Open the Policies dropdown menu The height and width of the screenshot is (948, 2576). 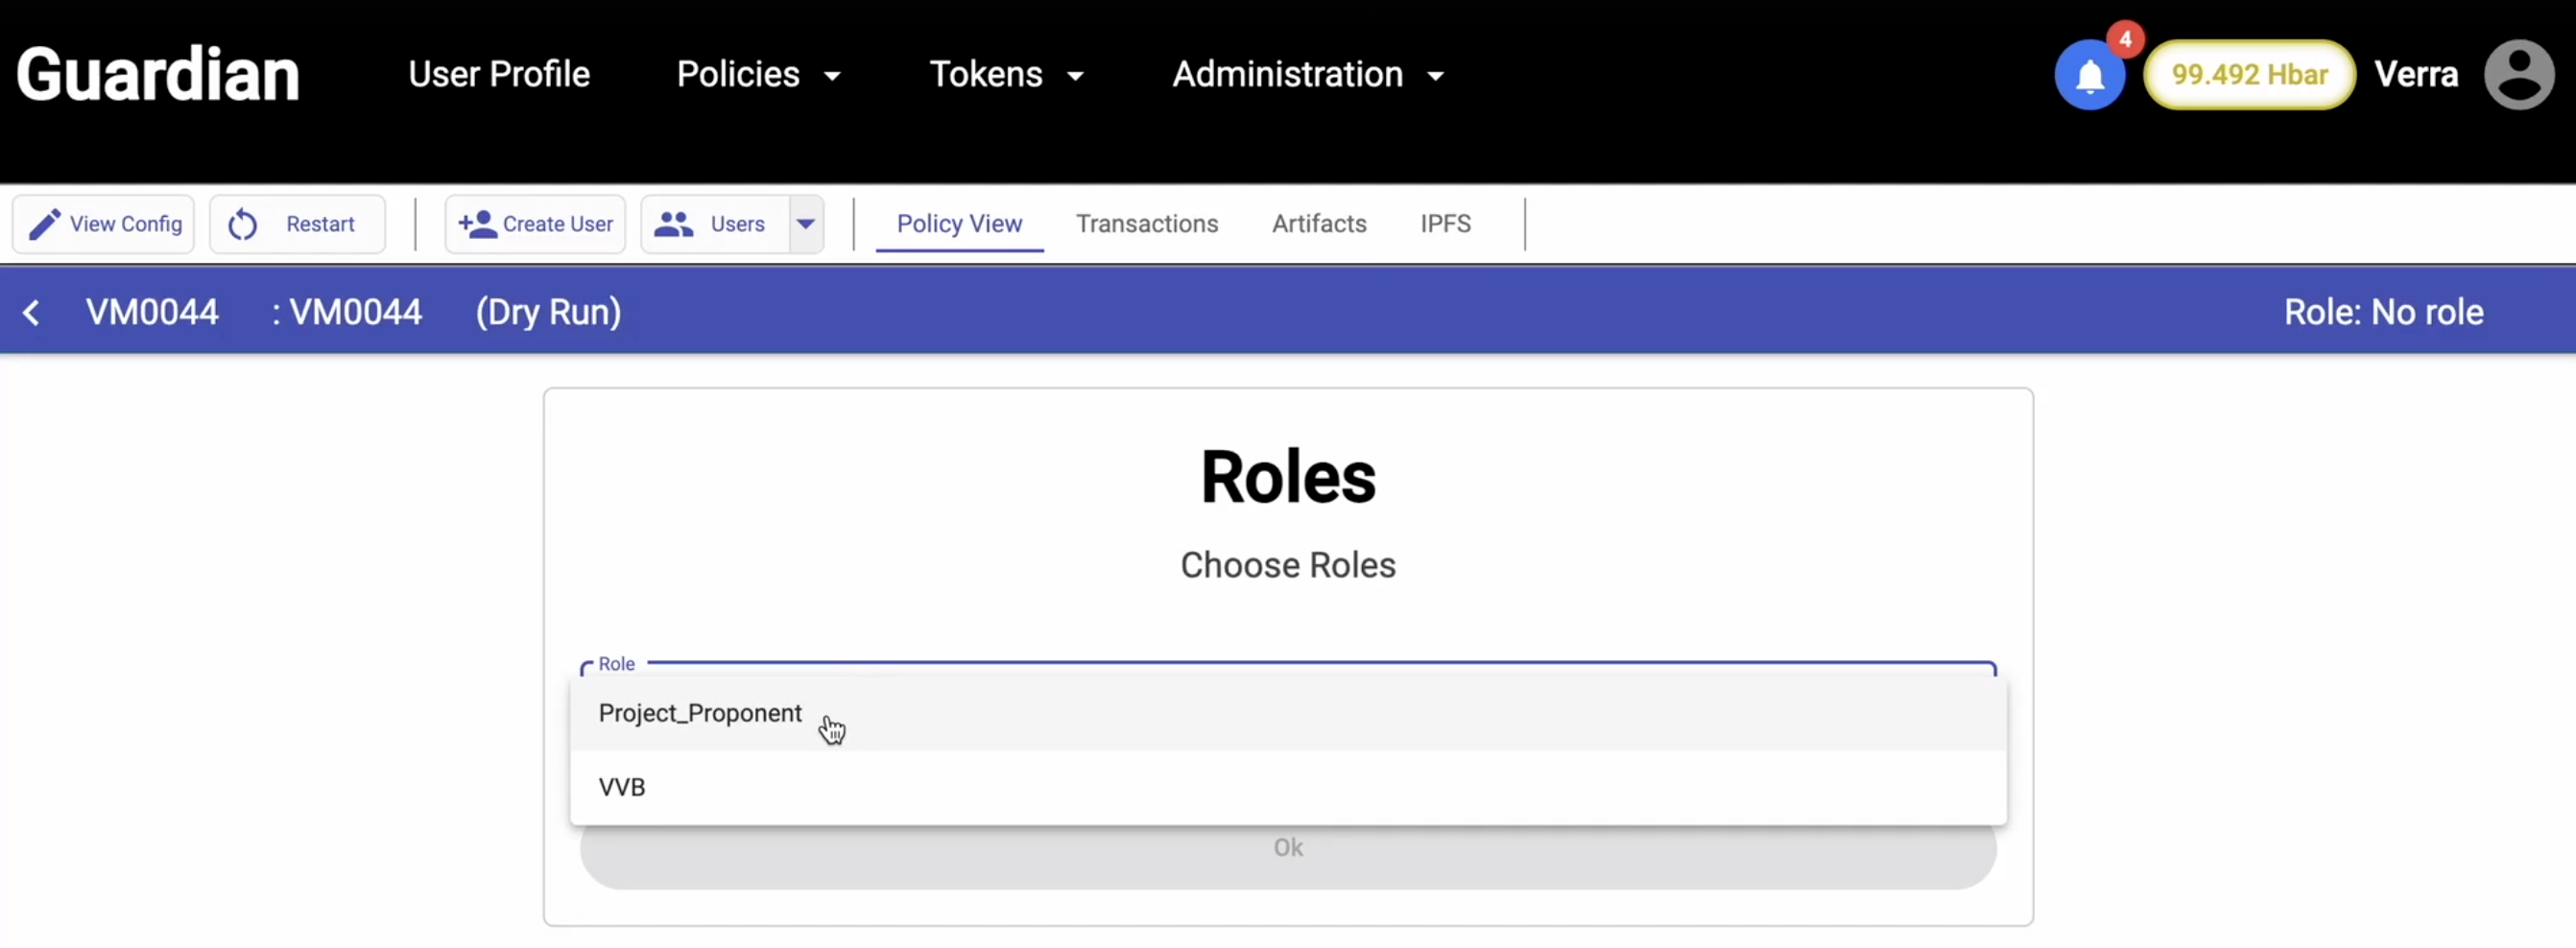pos(758,75)
